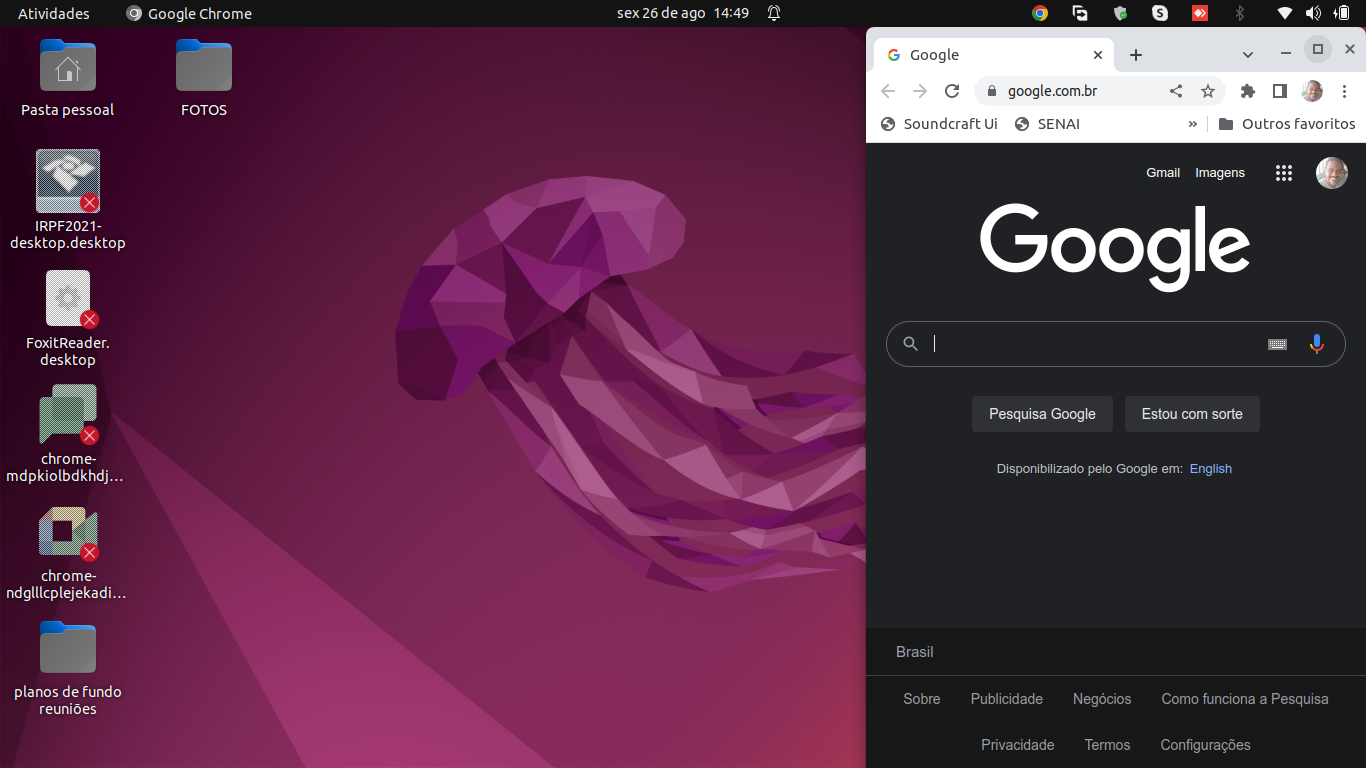View site security lock info

pos(992,91)
